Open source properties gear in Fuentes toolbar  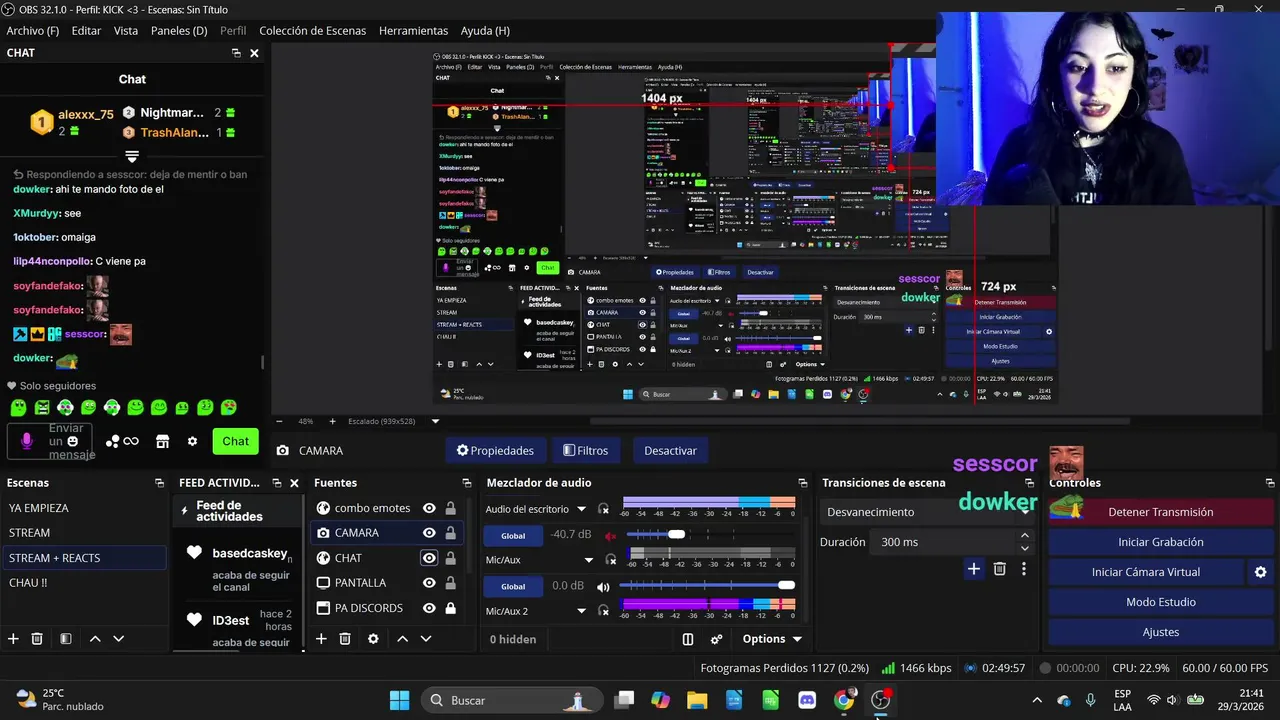tap(373, 639)
